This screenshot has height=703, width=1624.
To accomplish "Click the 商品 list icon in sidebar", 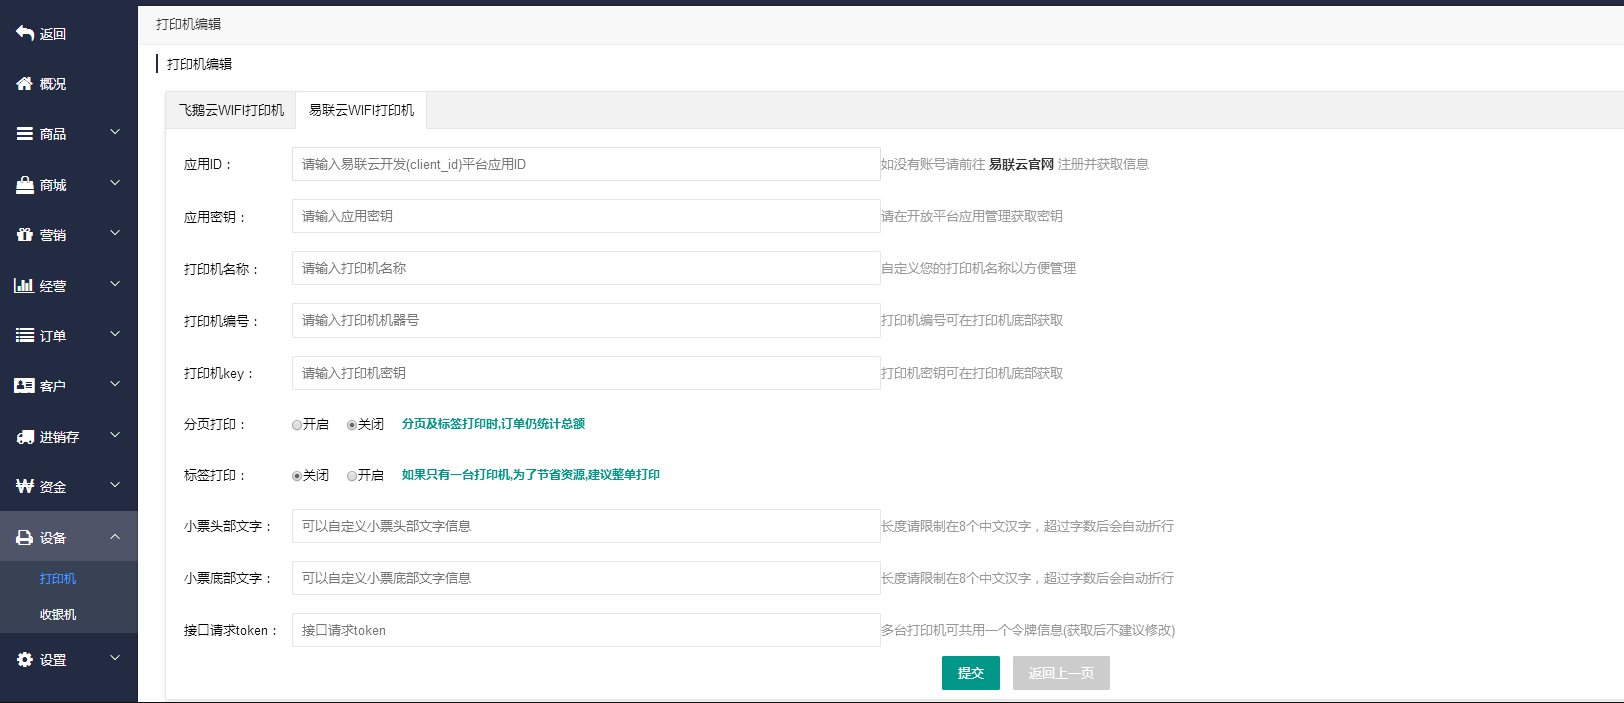I will tap(25, 134).
